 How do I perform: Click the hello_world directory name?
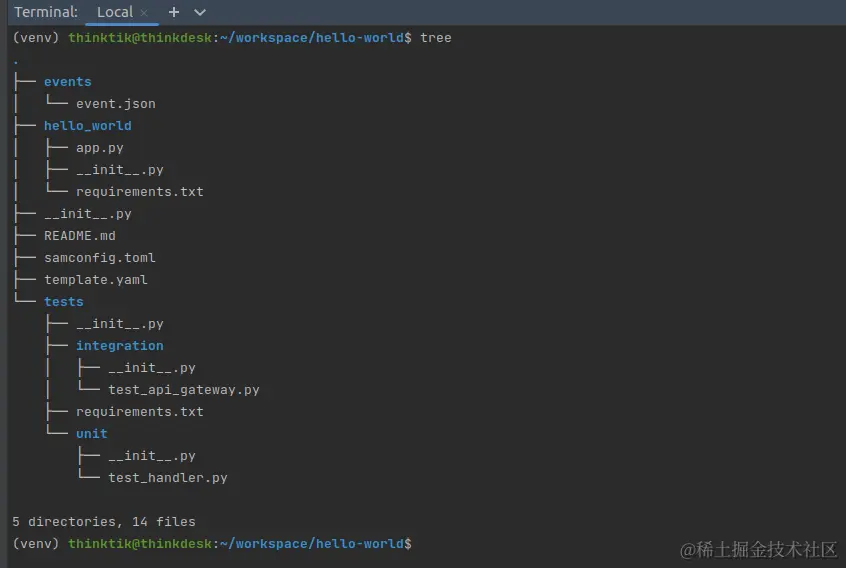click(x=87, y=126)
